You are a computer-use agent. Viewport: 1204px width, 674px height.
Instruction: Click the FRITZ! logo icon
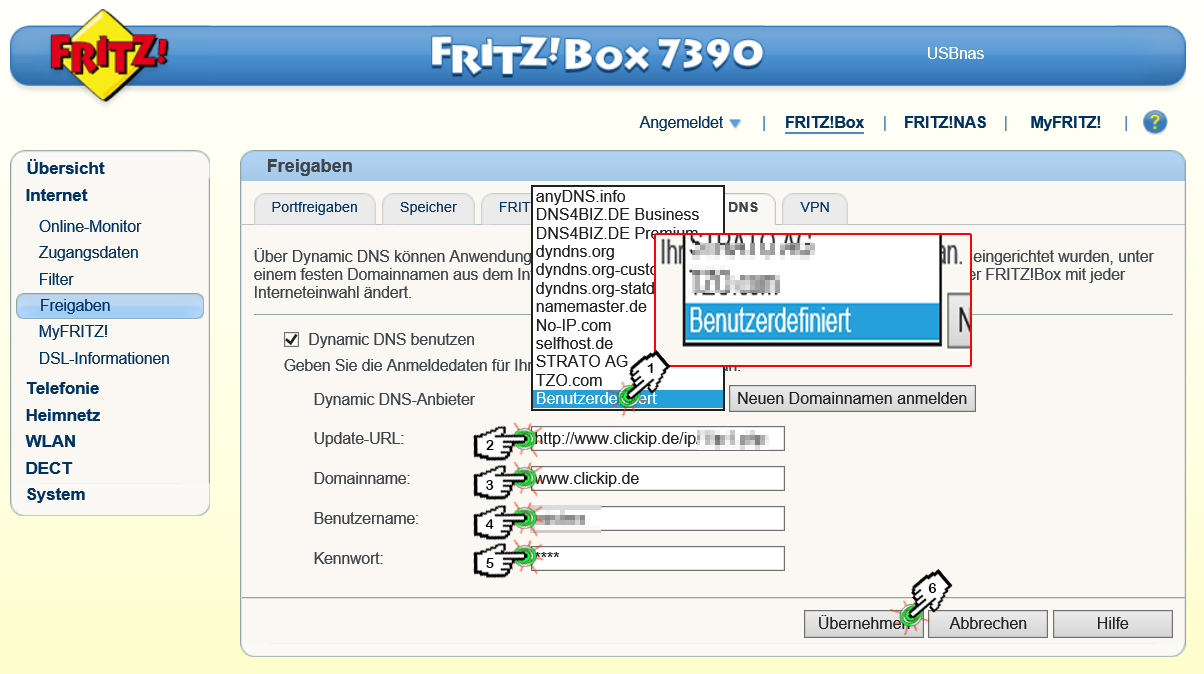coord(108,55)
